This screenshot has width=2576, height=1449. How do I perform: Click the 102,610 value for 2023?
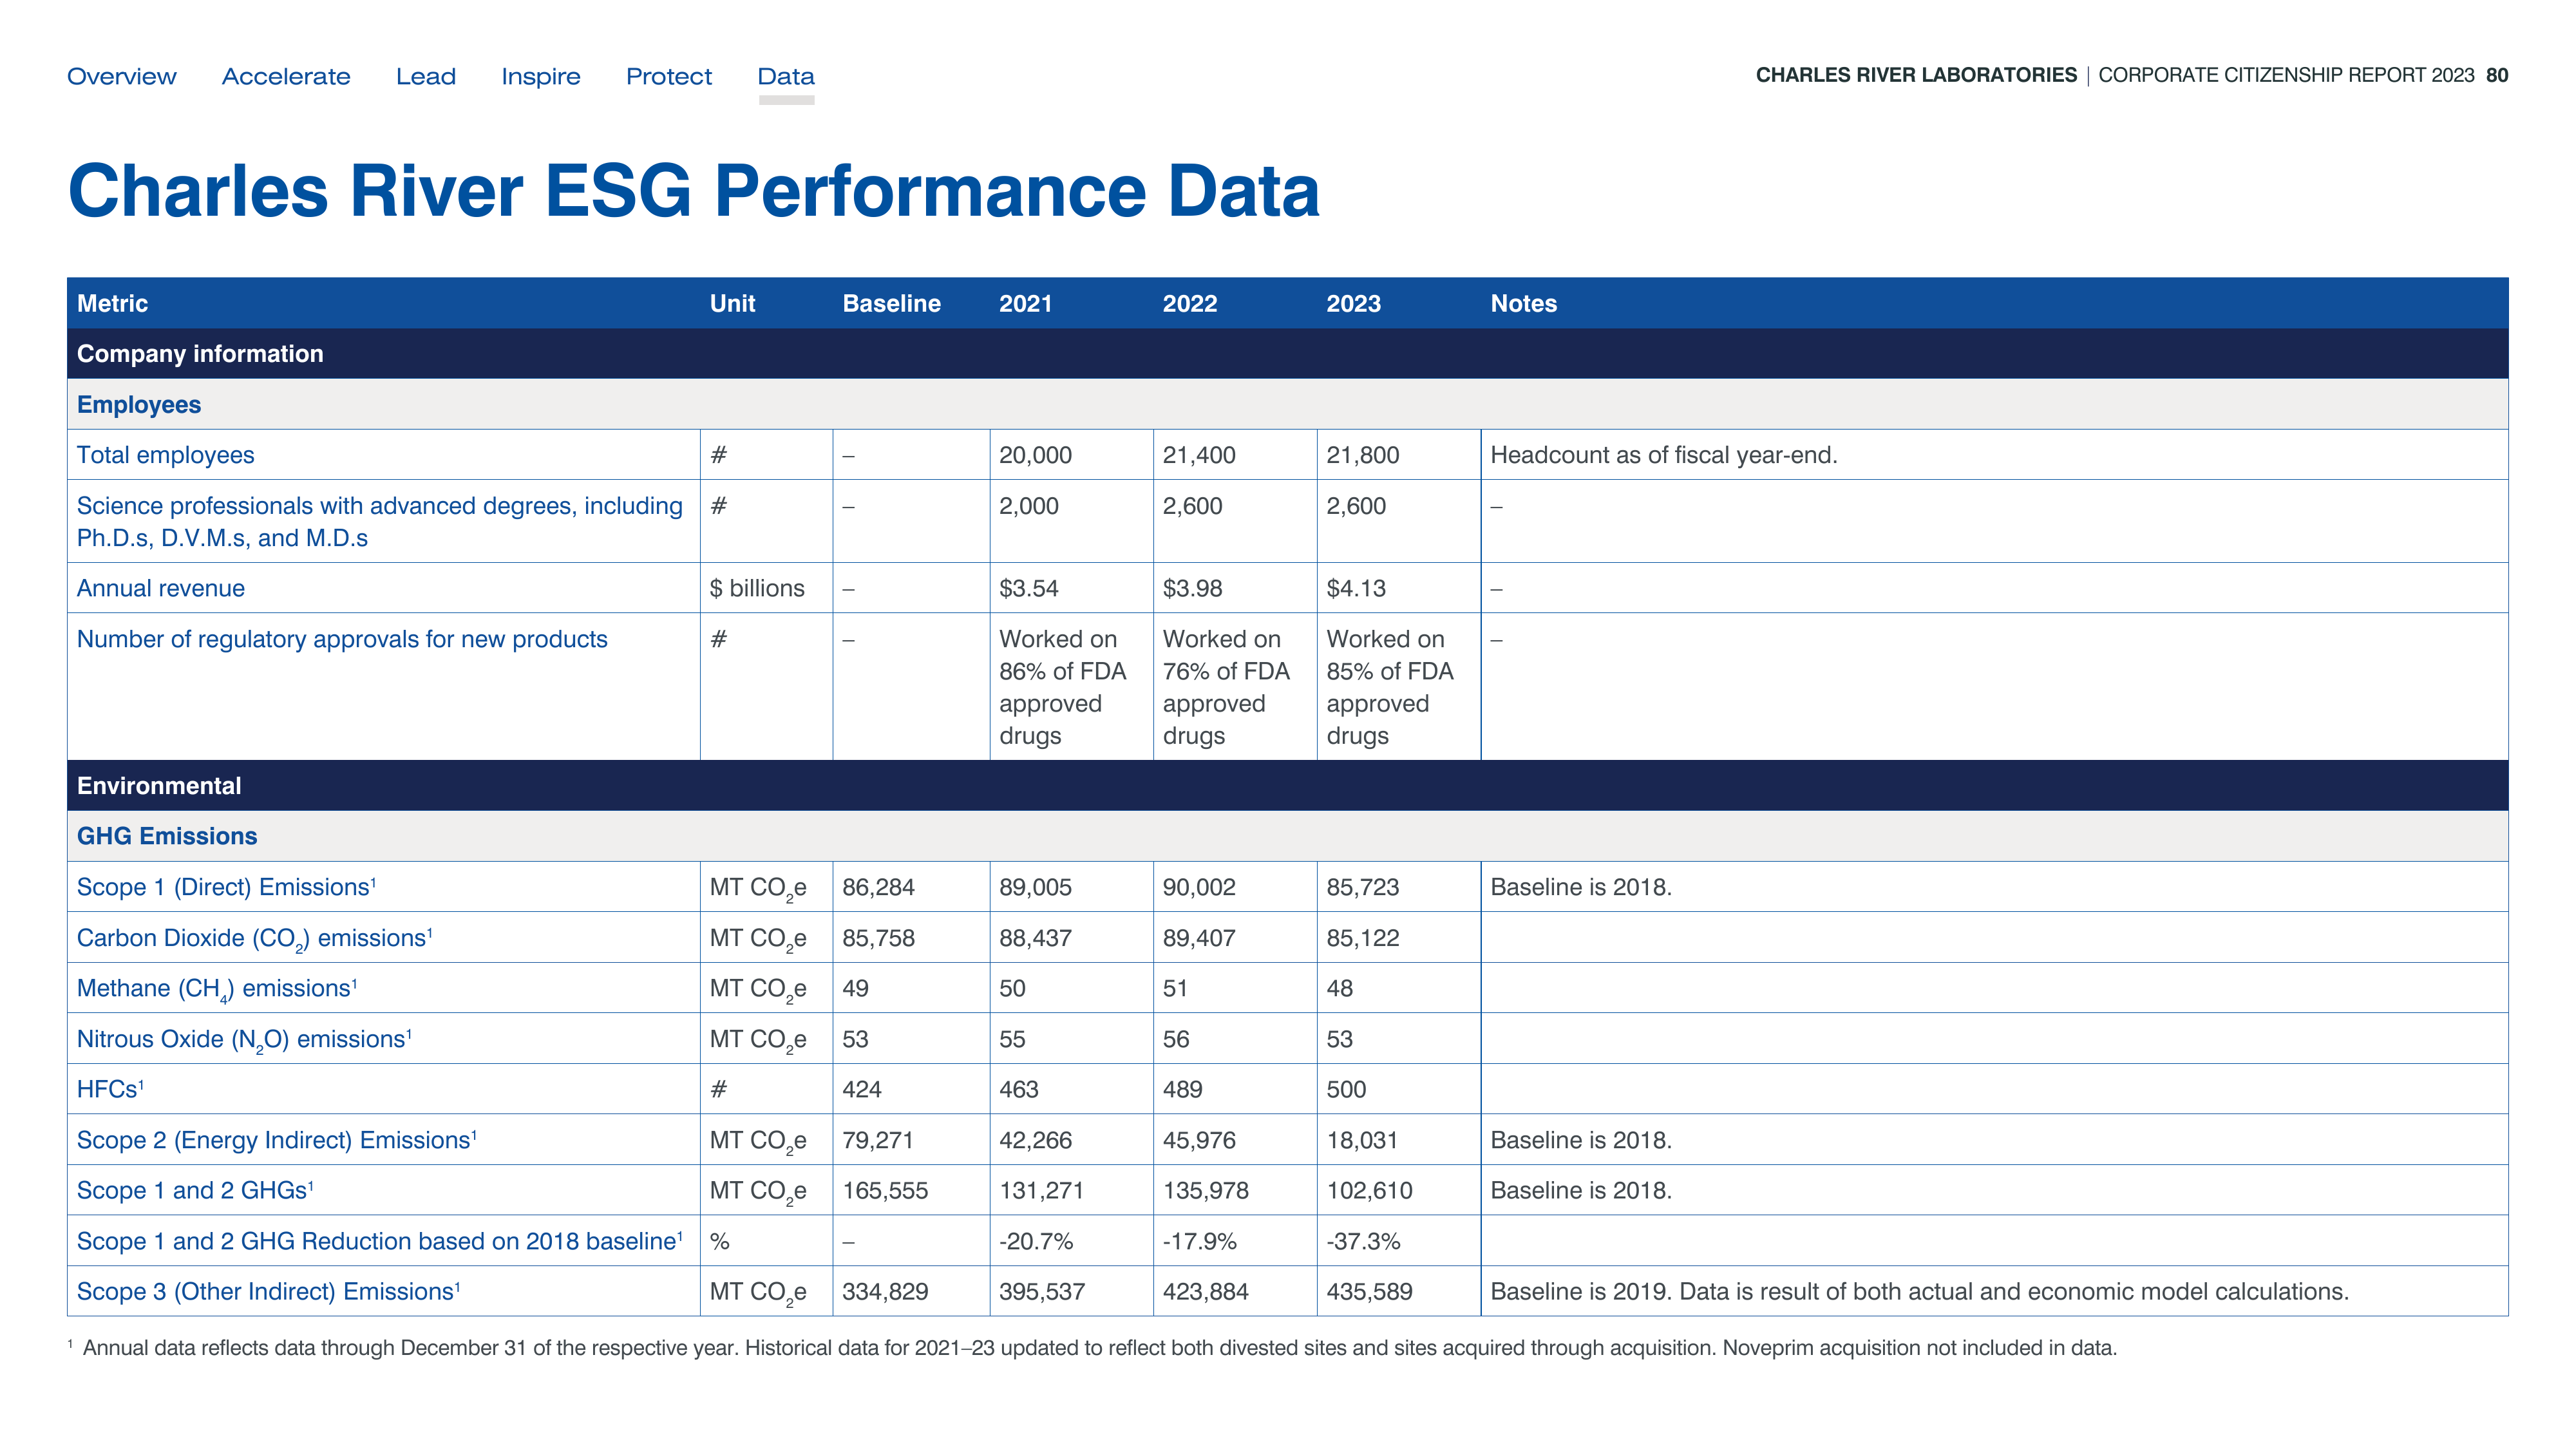1369,1190
